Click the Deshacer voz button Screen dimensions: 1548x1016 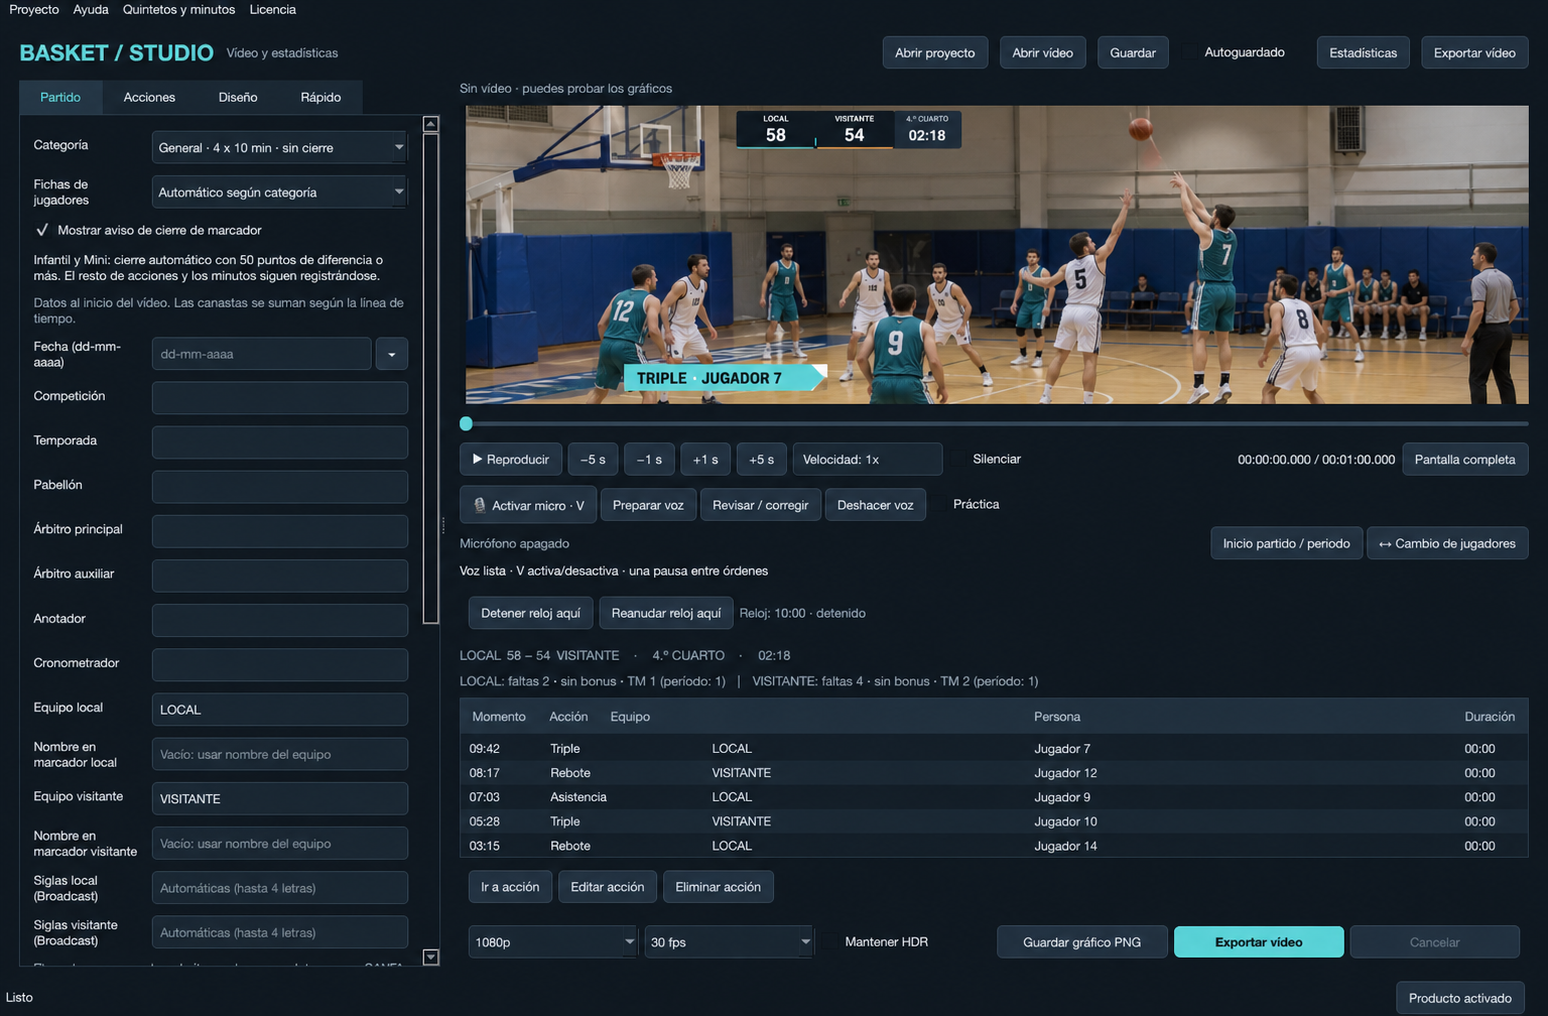[x=875, y=505]
